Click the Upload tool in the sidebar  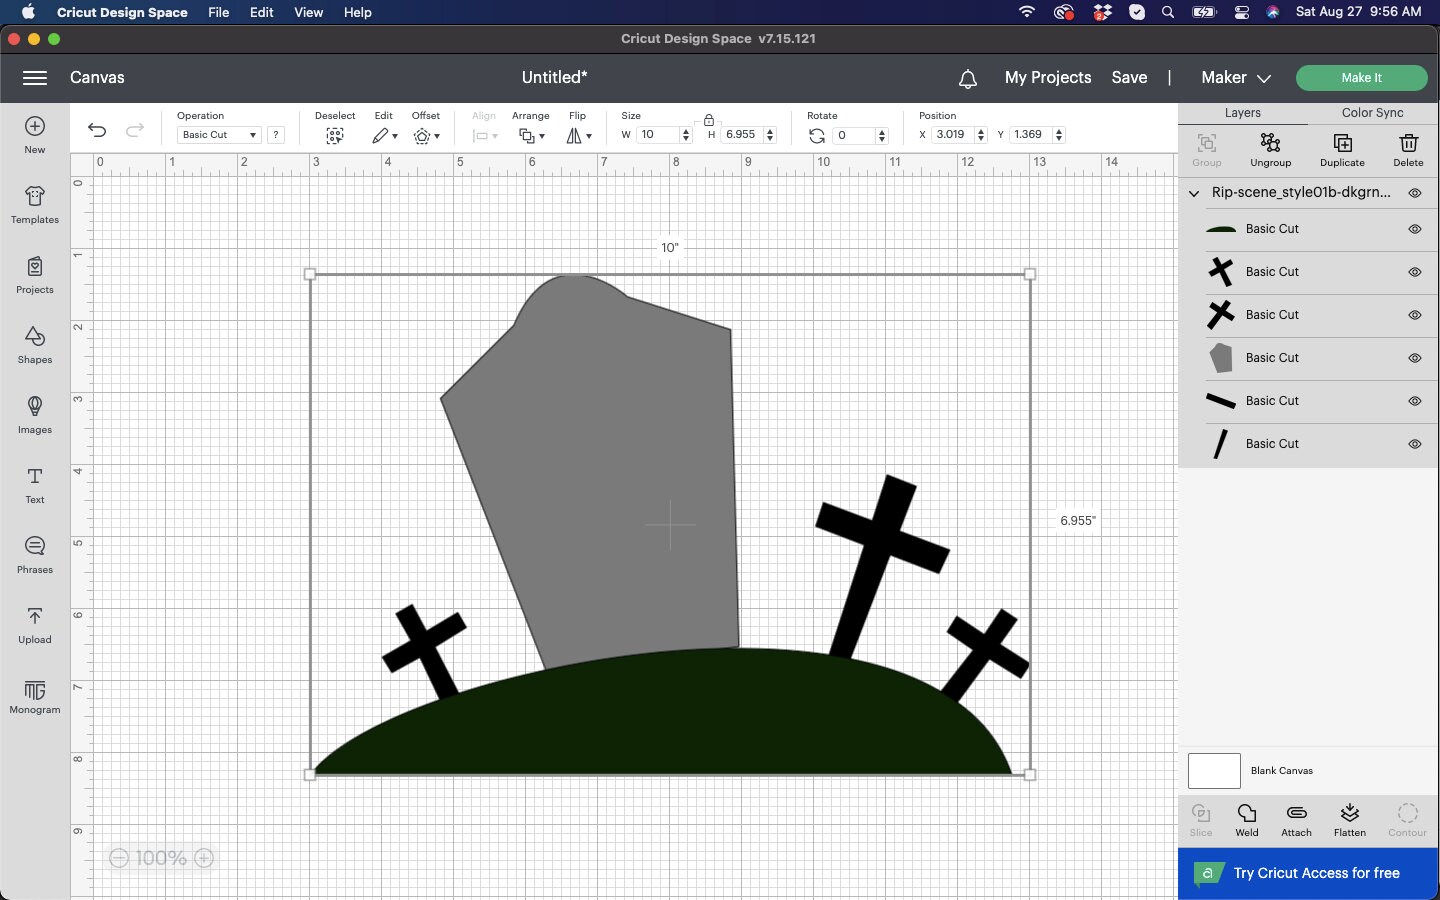coord(34,625)
